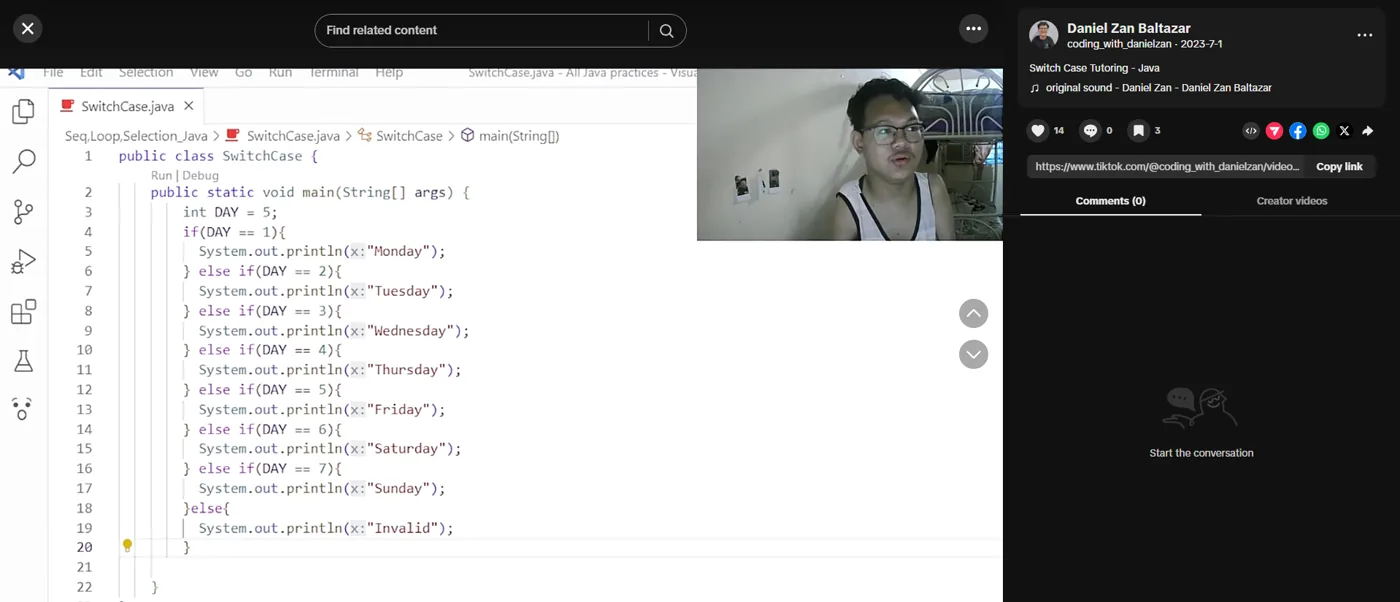Click the "Friday" string on line 13
The image size is (1400, 602).
[398, 410]
